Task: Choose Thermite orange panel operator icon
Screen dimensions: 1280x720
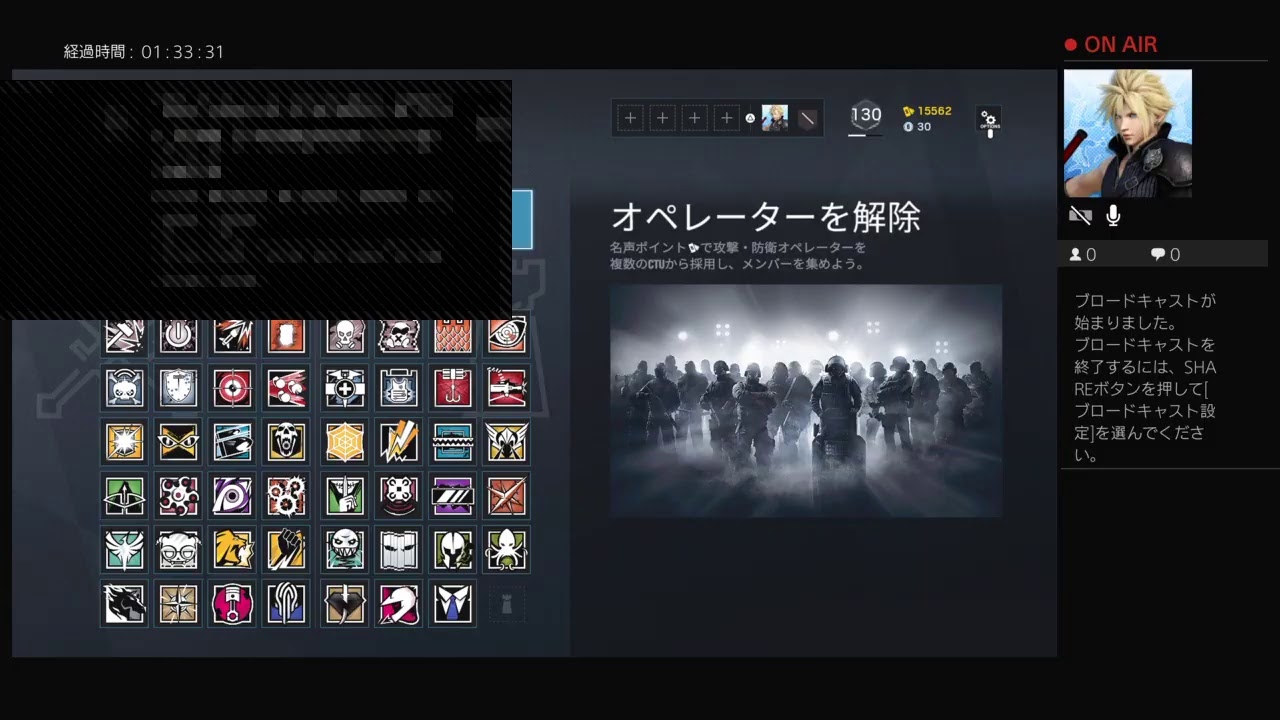Action: [286, 336]
